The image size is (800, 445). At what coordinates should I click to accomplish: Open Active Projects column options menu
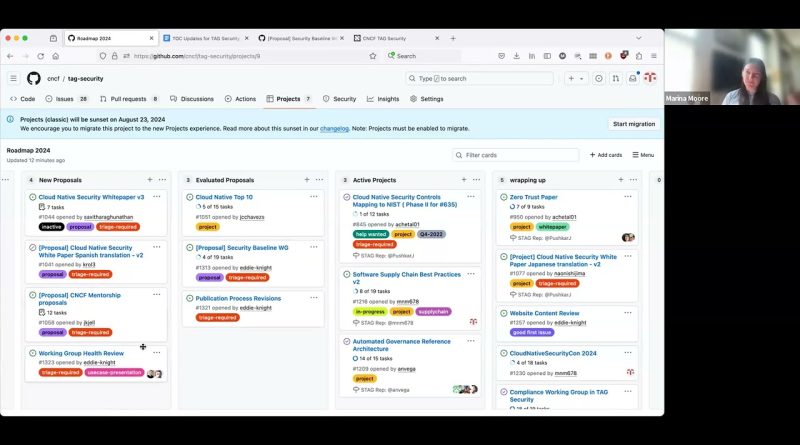(x=477, y=180)
